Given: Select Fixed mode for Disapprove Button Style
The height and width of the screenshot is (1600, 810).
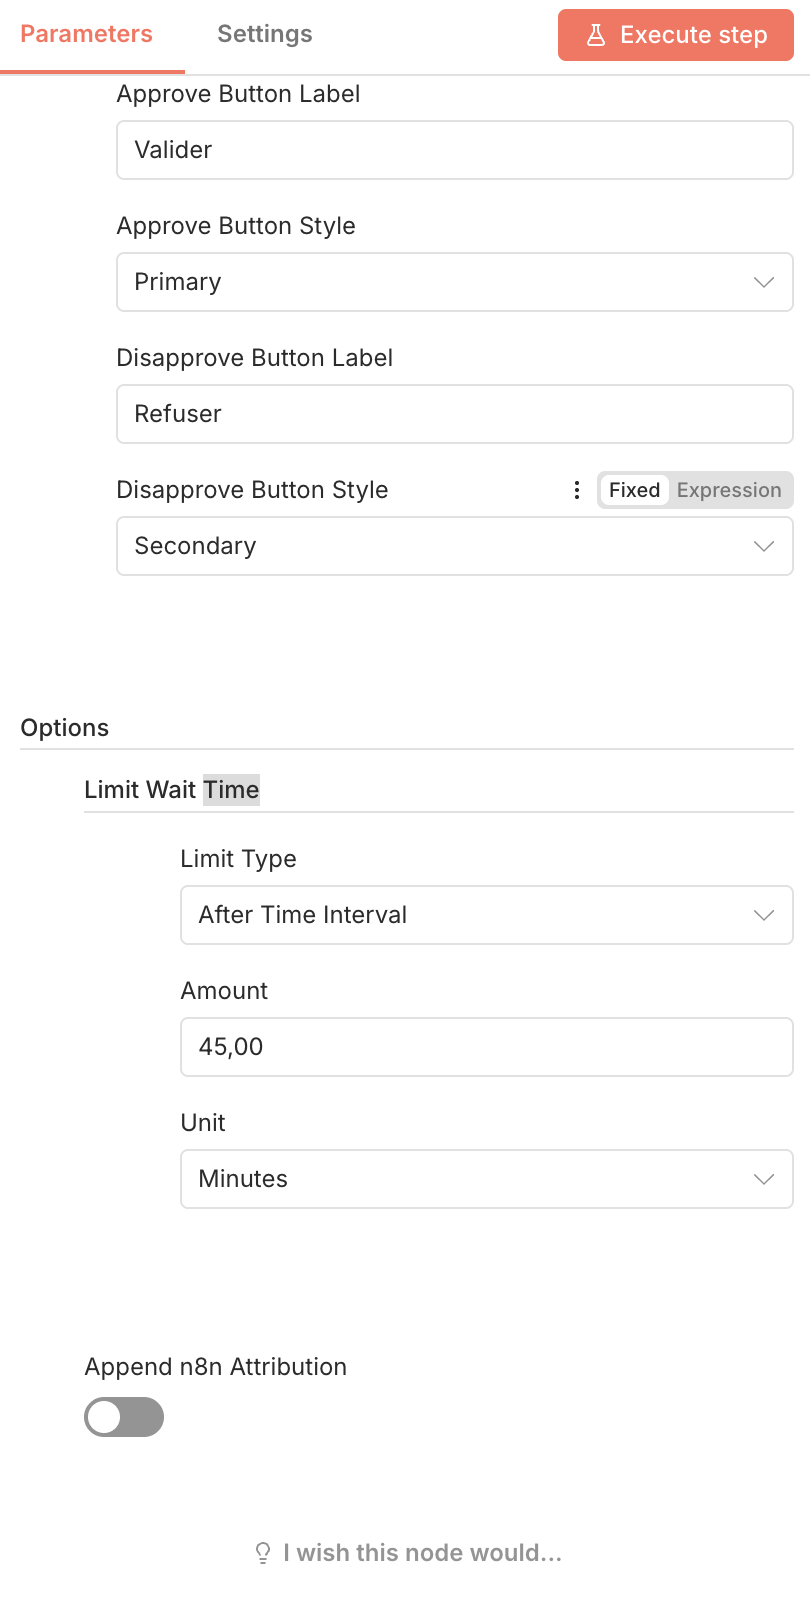Looking at the screenshot, I should (x=634, y=490).
